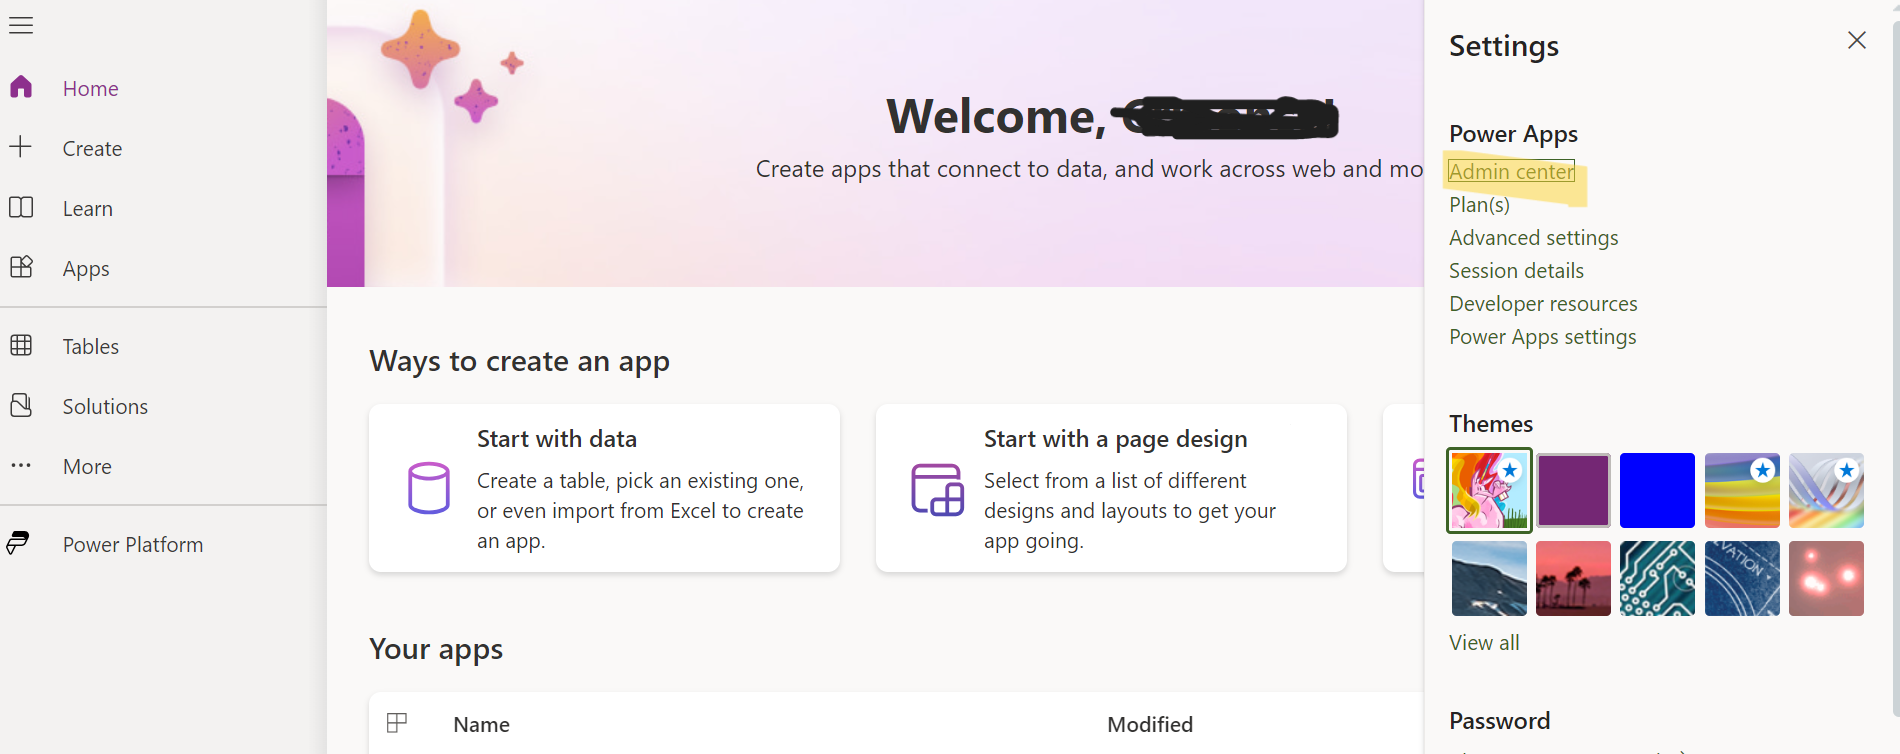
Task: Click the More ellipsis icon
Action: [x=21, y=465]
